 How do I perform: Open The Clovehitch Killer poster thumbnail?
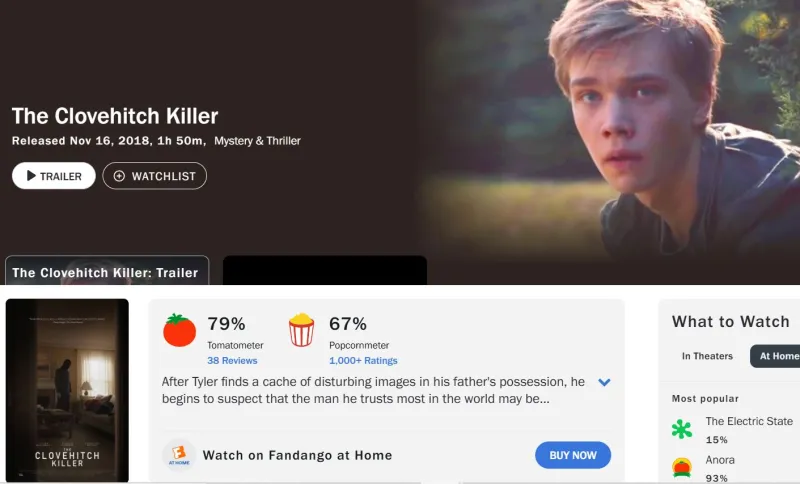click(67, 390)
